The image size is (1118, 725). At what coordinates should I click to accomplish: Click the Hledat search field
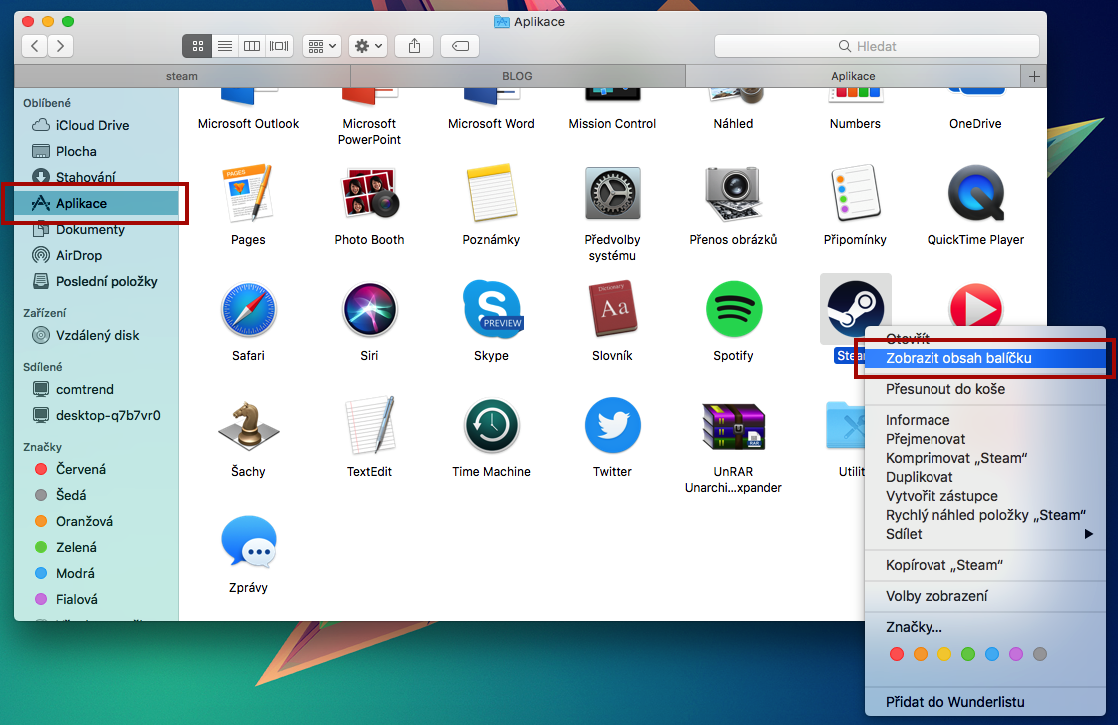(x=876, y=46)
